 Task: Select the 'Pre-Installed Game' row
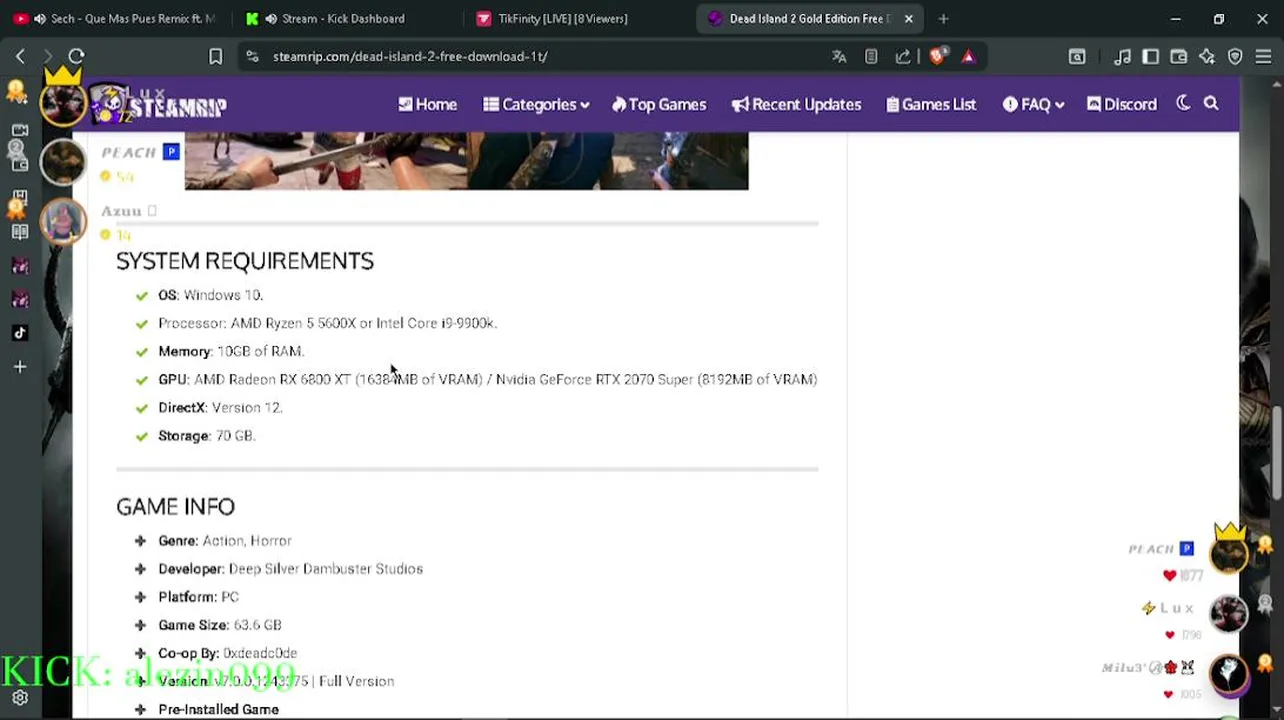pos(218,709)
